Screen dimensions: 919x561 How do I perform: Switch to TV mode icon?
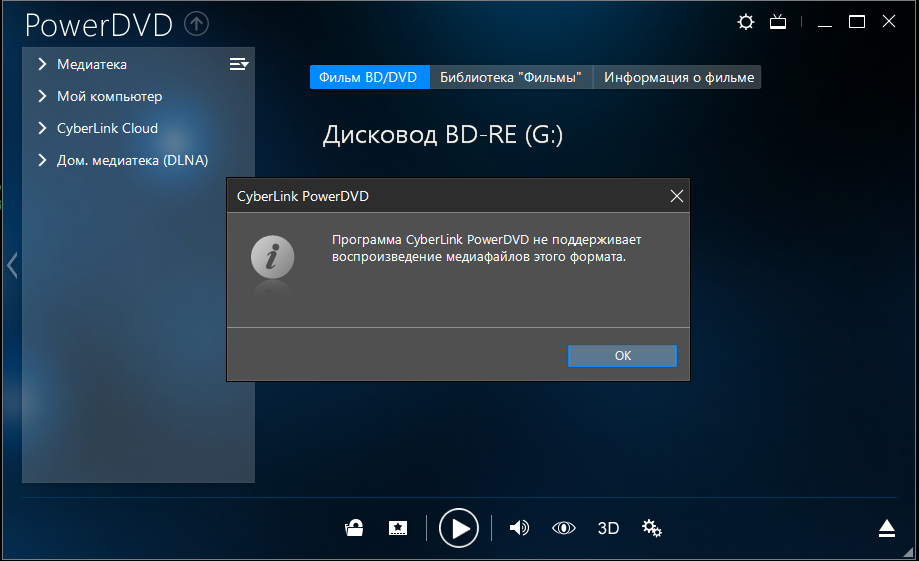(778, 22)
